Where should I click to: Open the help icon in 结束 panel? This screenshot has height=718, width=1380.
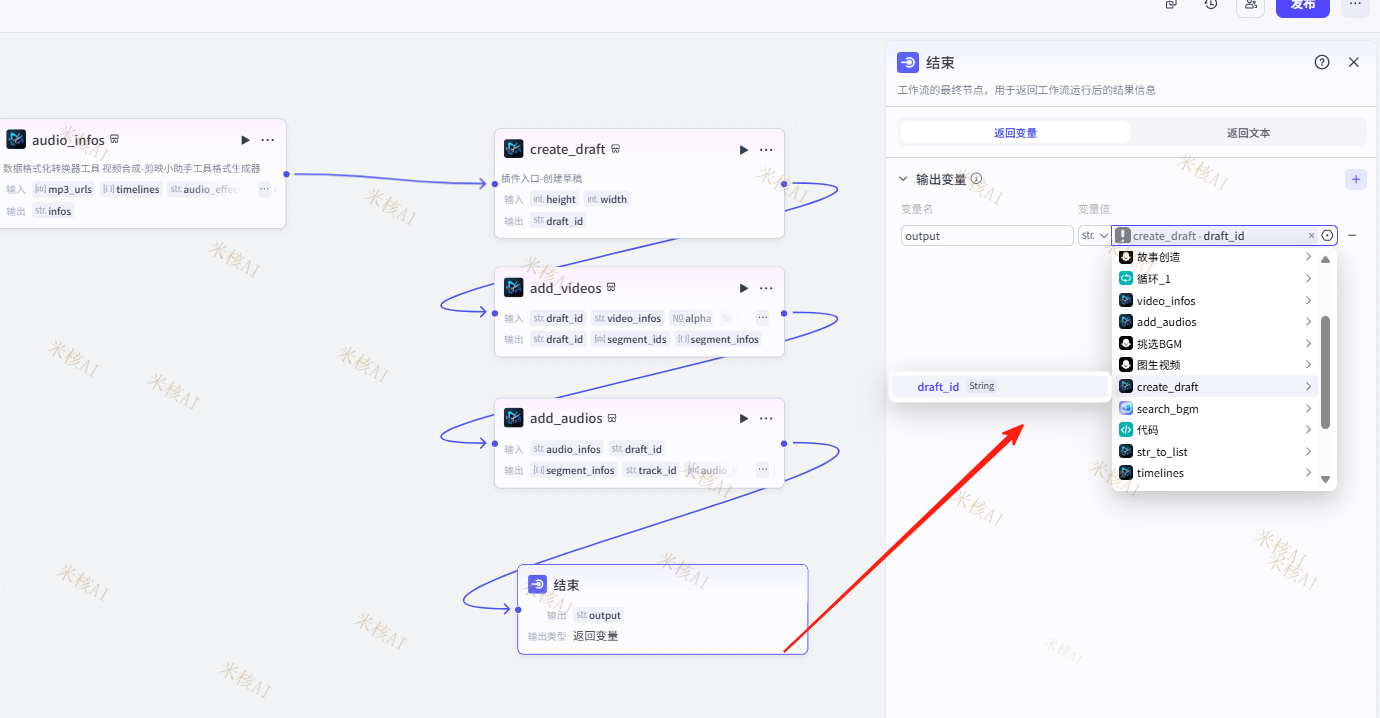pyautogui.click(x=1322, y=62)
